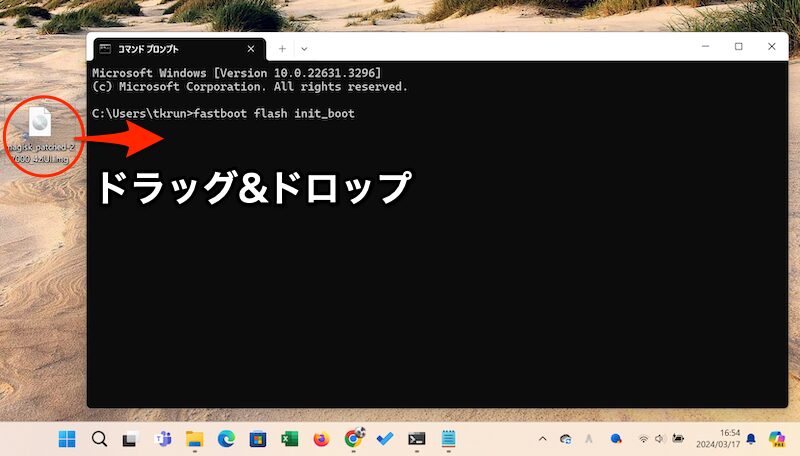Open Excel from the taskbar

point(289,439)
